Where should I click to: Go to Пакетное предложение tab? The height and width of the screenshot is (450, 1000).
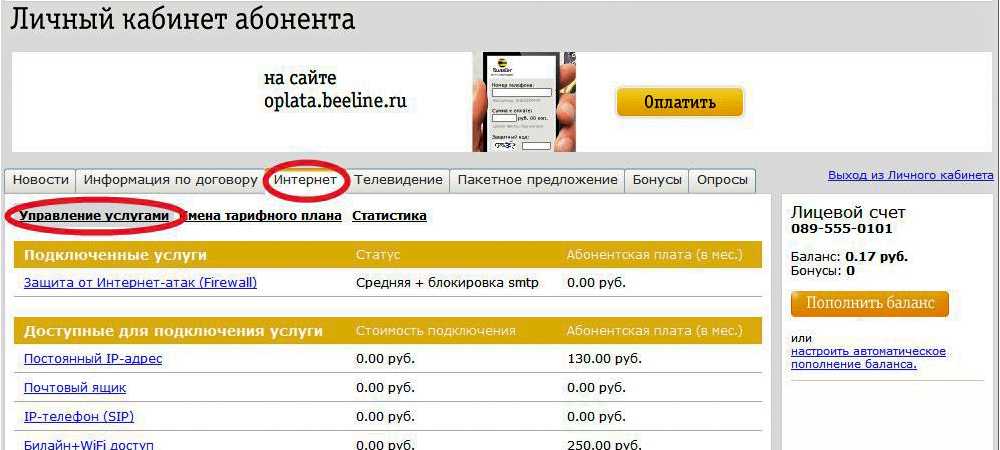(x=538, y=180)
